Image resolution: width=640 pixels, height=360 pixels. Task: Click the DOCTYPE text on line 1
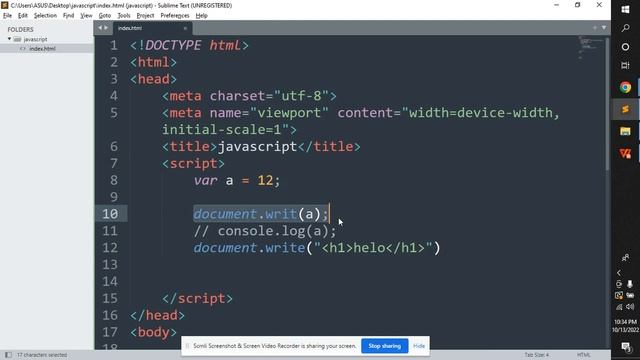point(173,45)
